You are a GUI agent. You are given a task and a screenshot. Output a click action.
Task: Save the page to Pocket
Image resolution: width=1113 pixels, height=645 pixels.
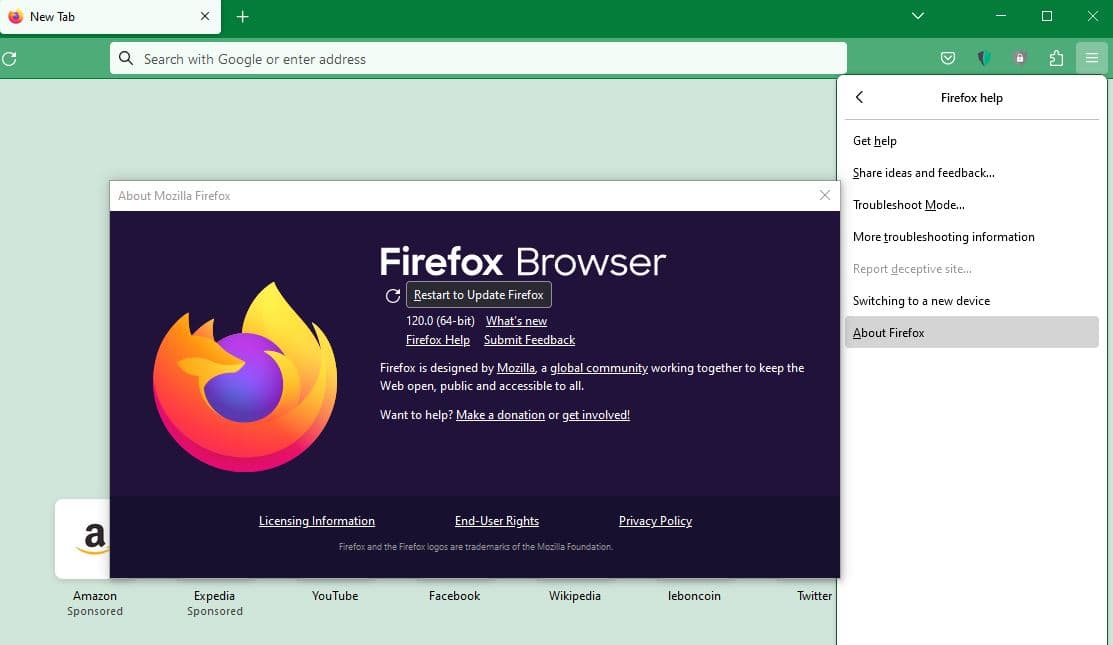tap(947, 58)
